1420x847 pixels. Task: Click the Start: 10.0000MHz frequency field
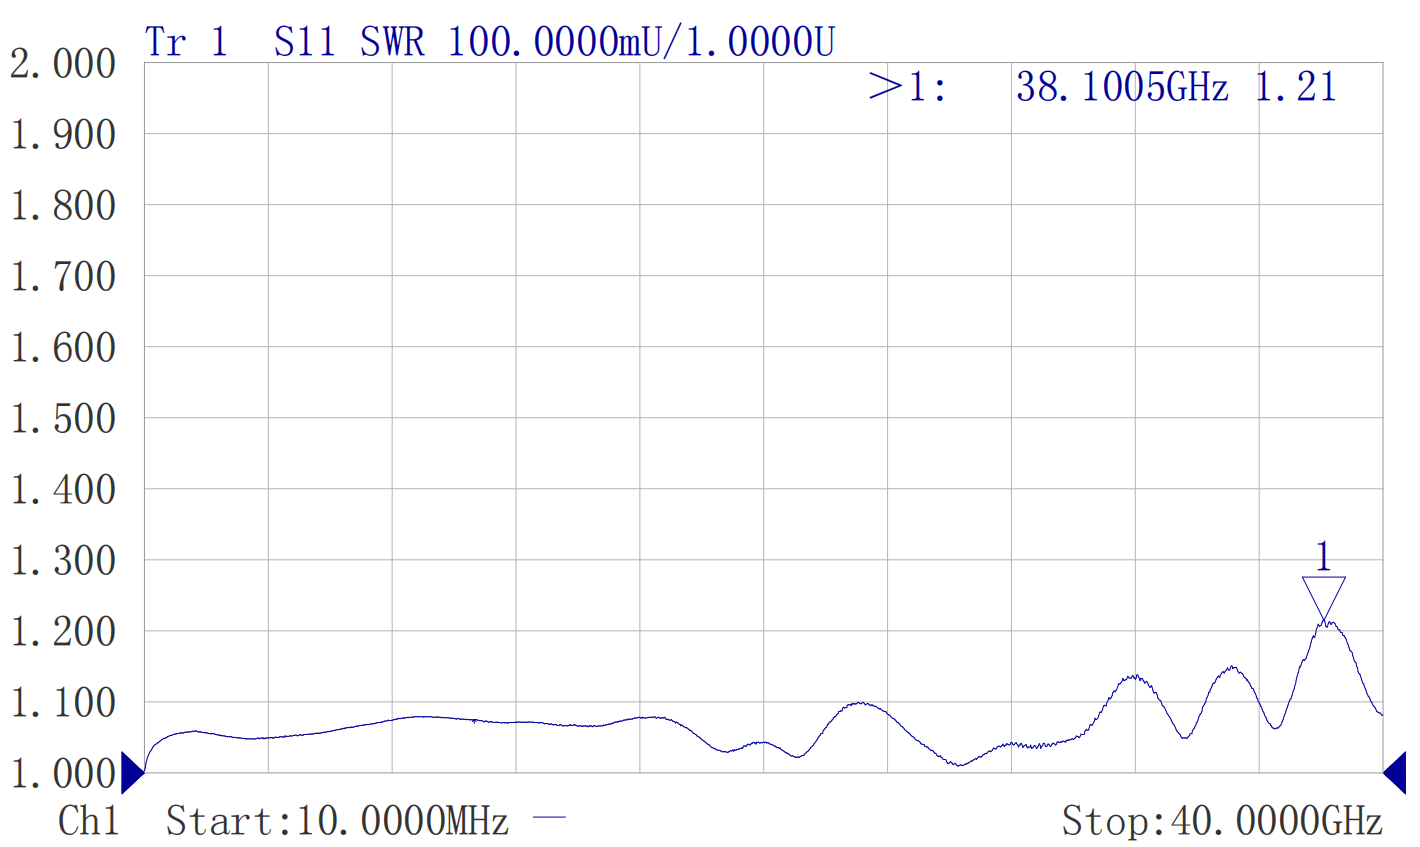pyautogui.click(x=337, y=821)
